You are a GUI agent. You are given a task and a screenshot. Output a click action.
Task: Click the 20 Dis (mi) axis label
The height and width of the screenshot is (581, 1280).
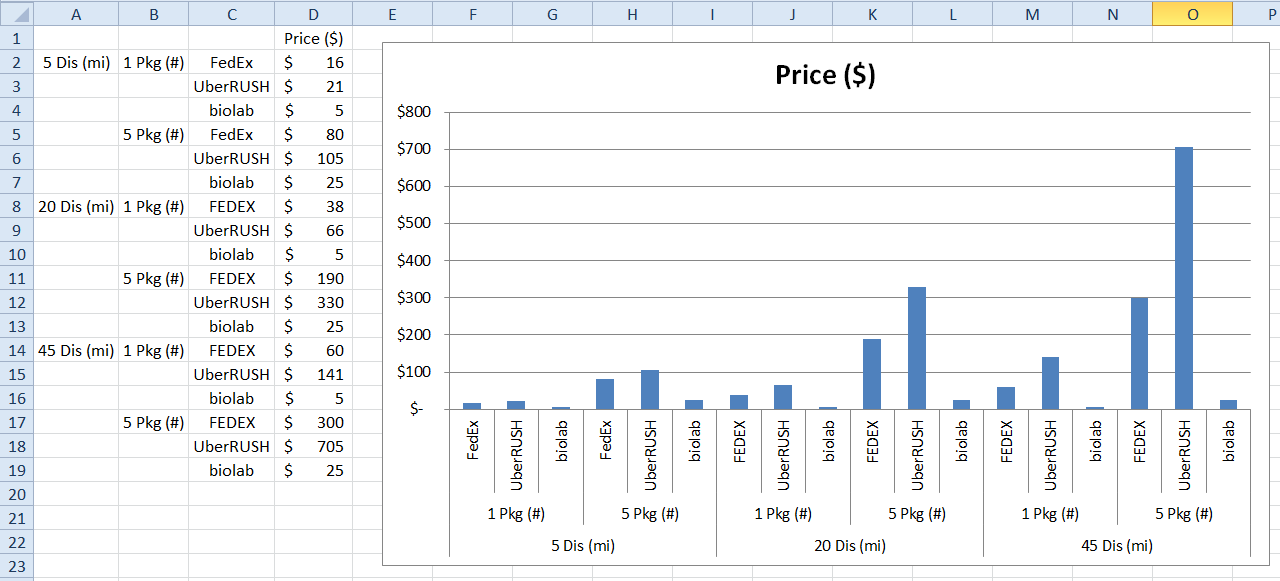[x=850, y=546]
